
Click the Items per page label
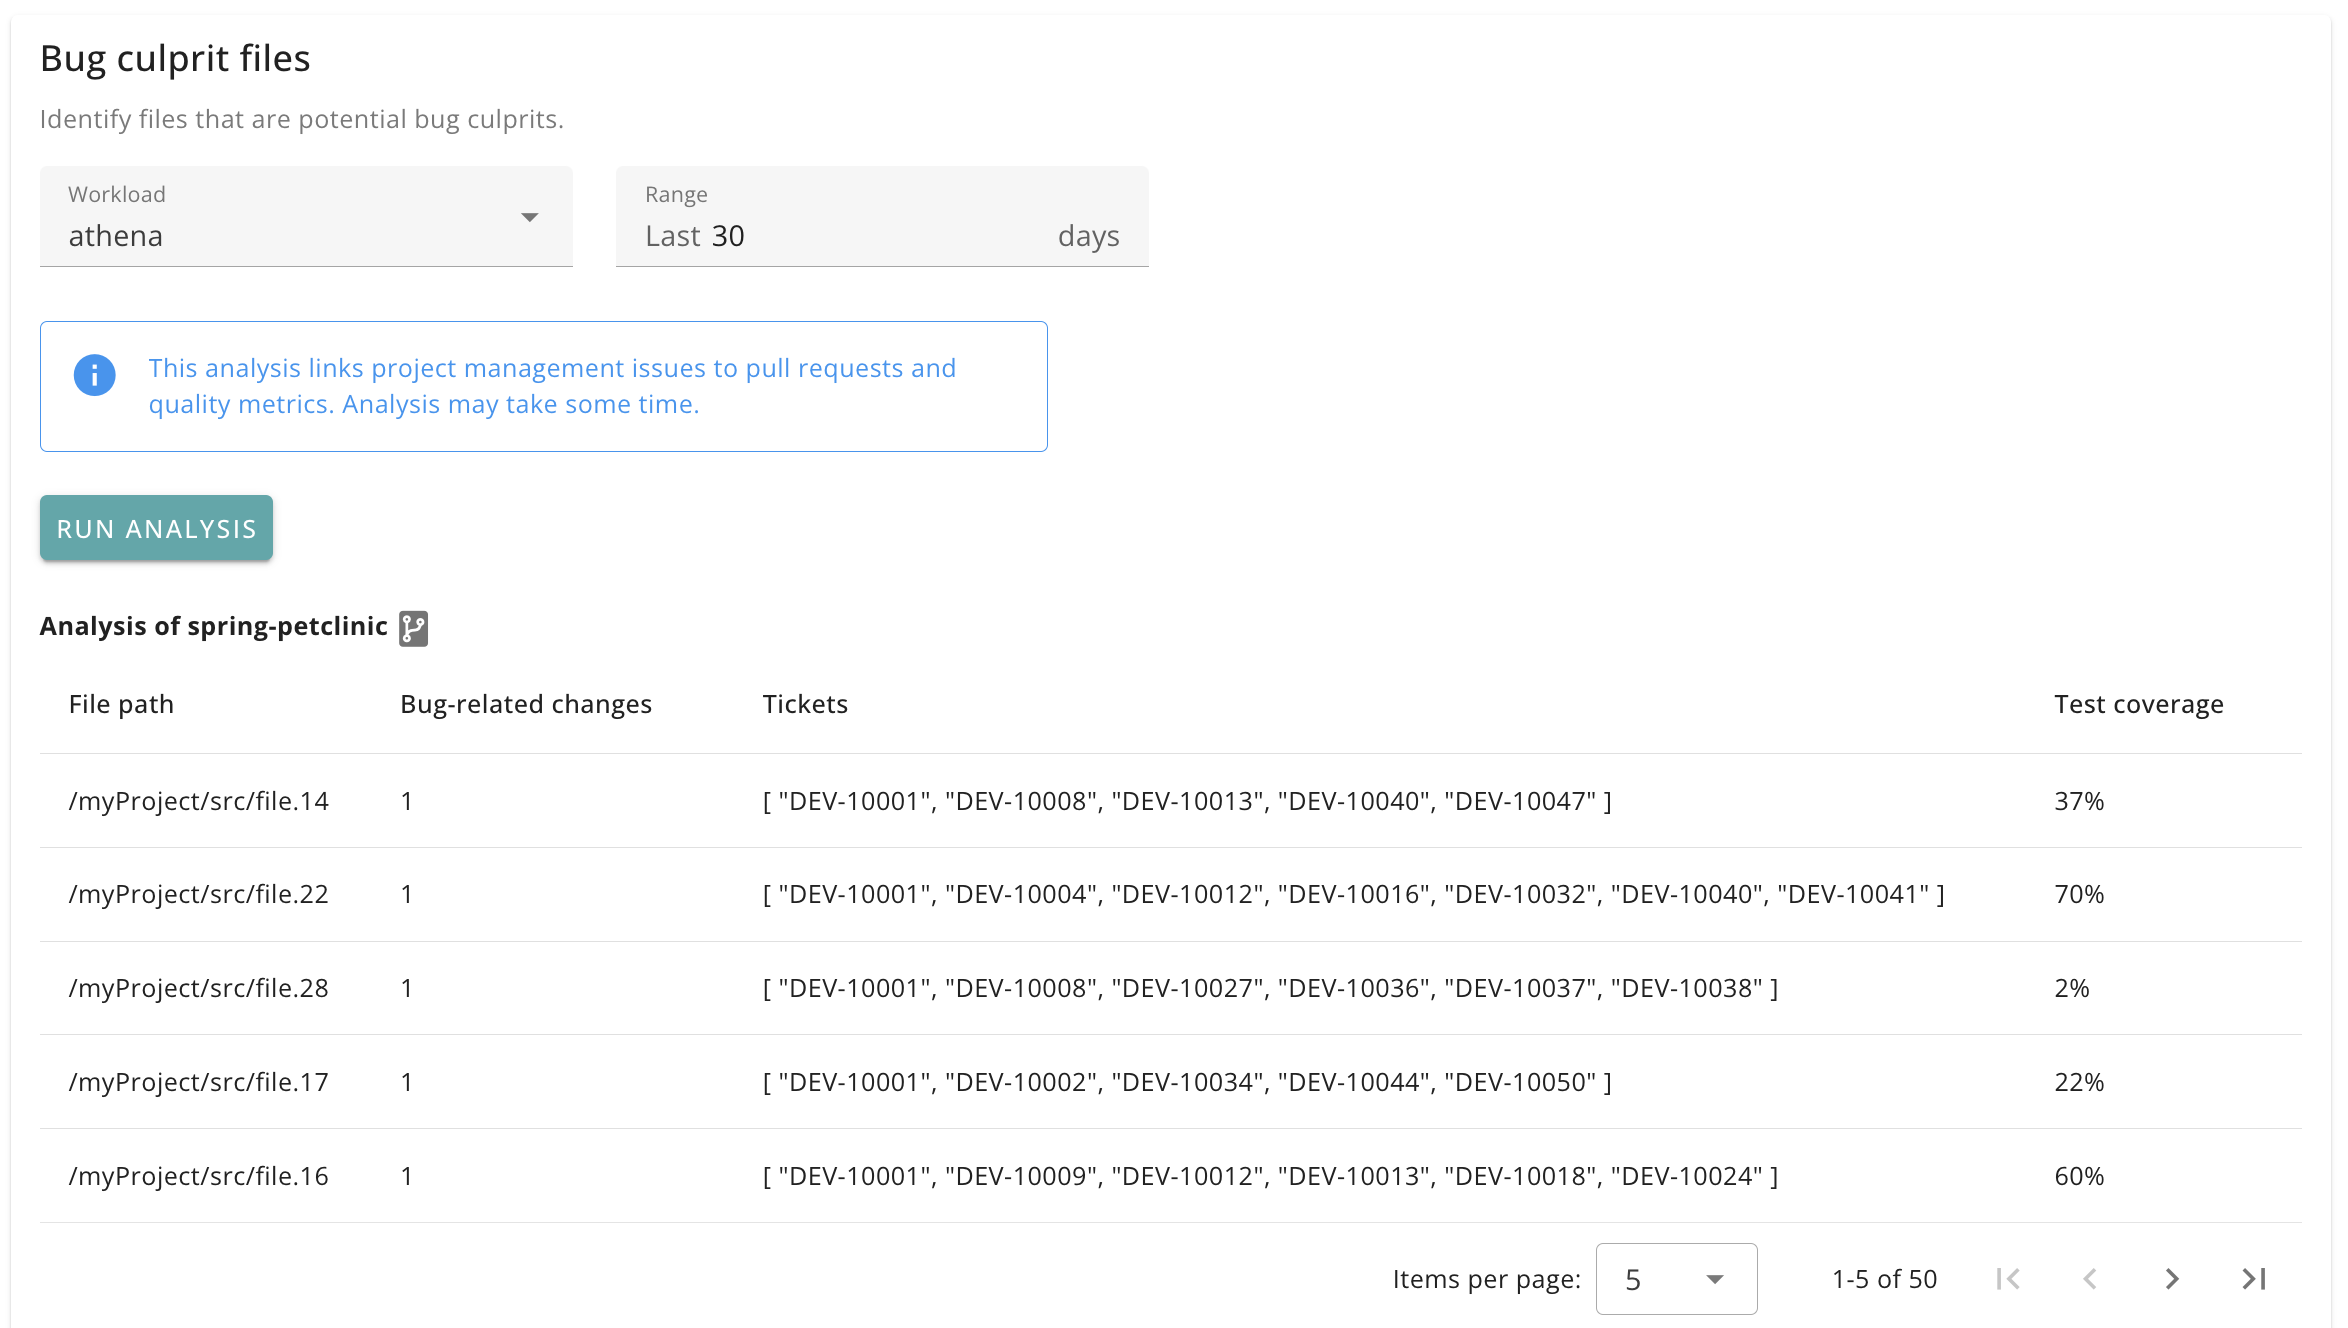(1486, 1279)
